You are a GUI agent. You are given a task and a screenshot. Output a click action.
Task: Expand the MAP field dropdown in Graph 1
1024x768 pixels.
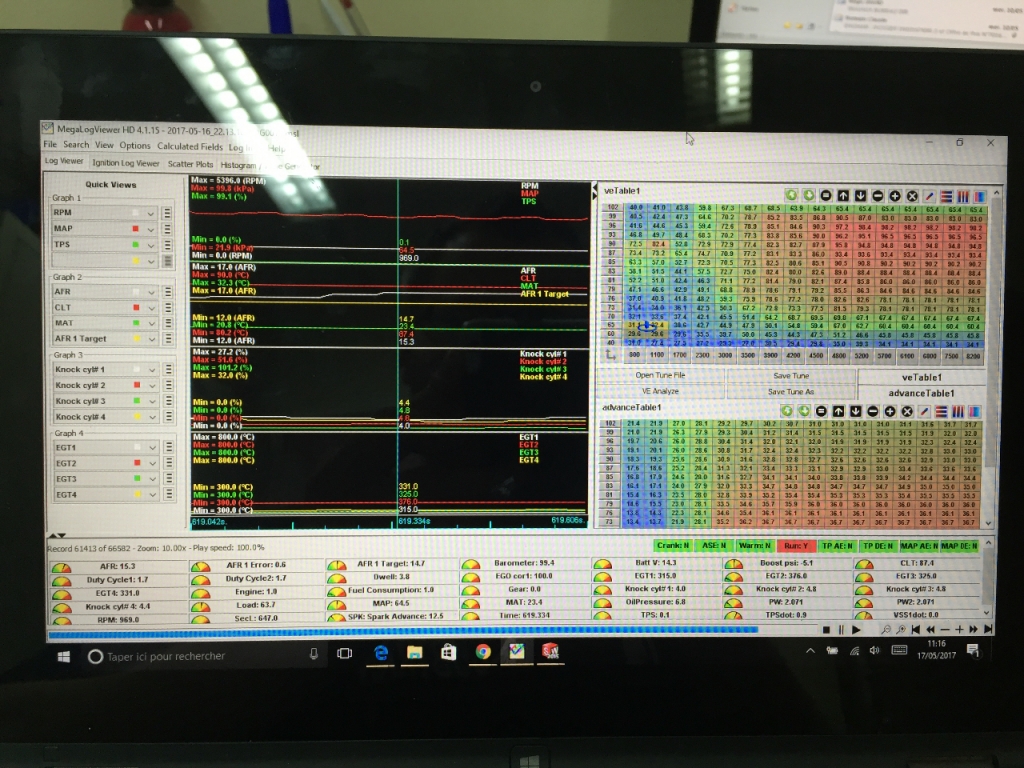pos(151,229)
